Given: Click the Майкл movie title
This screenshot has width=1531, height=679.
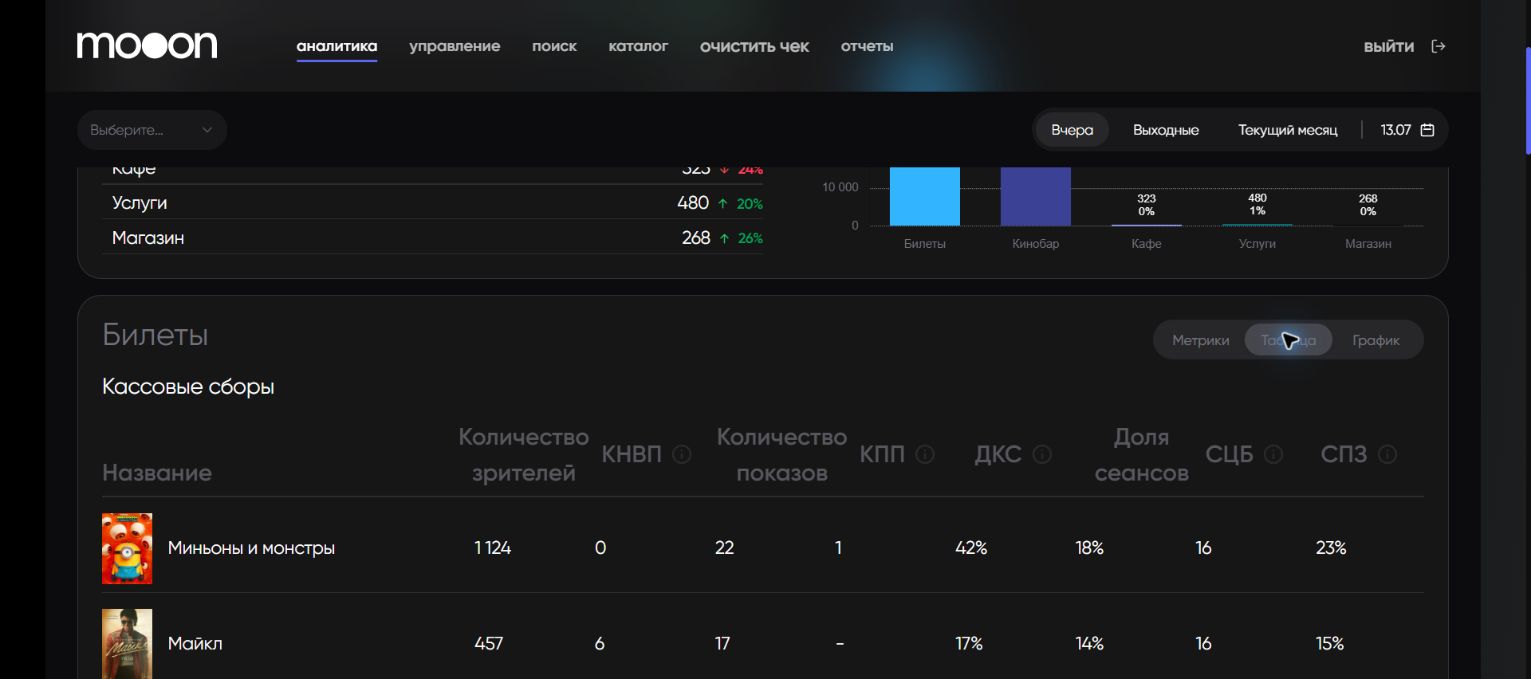Looking at the screenshot, I should click(195, 644).
